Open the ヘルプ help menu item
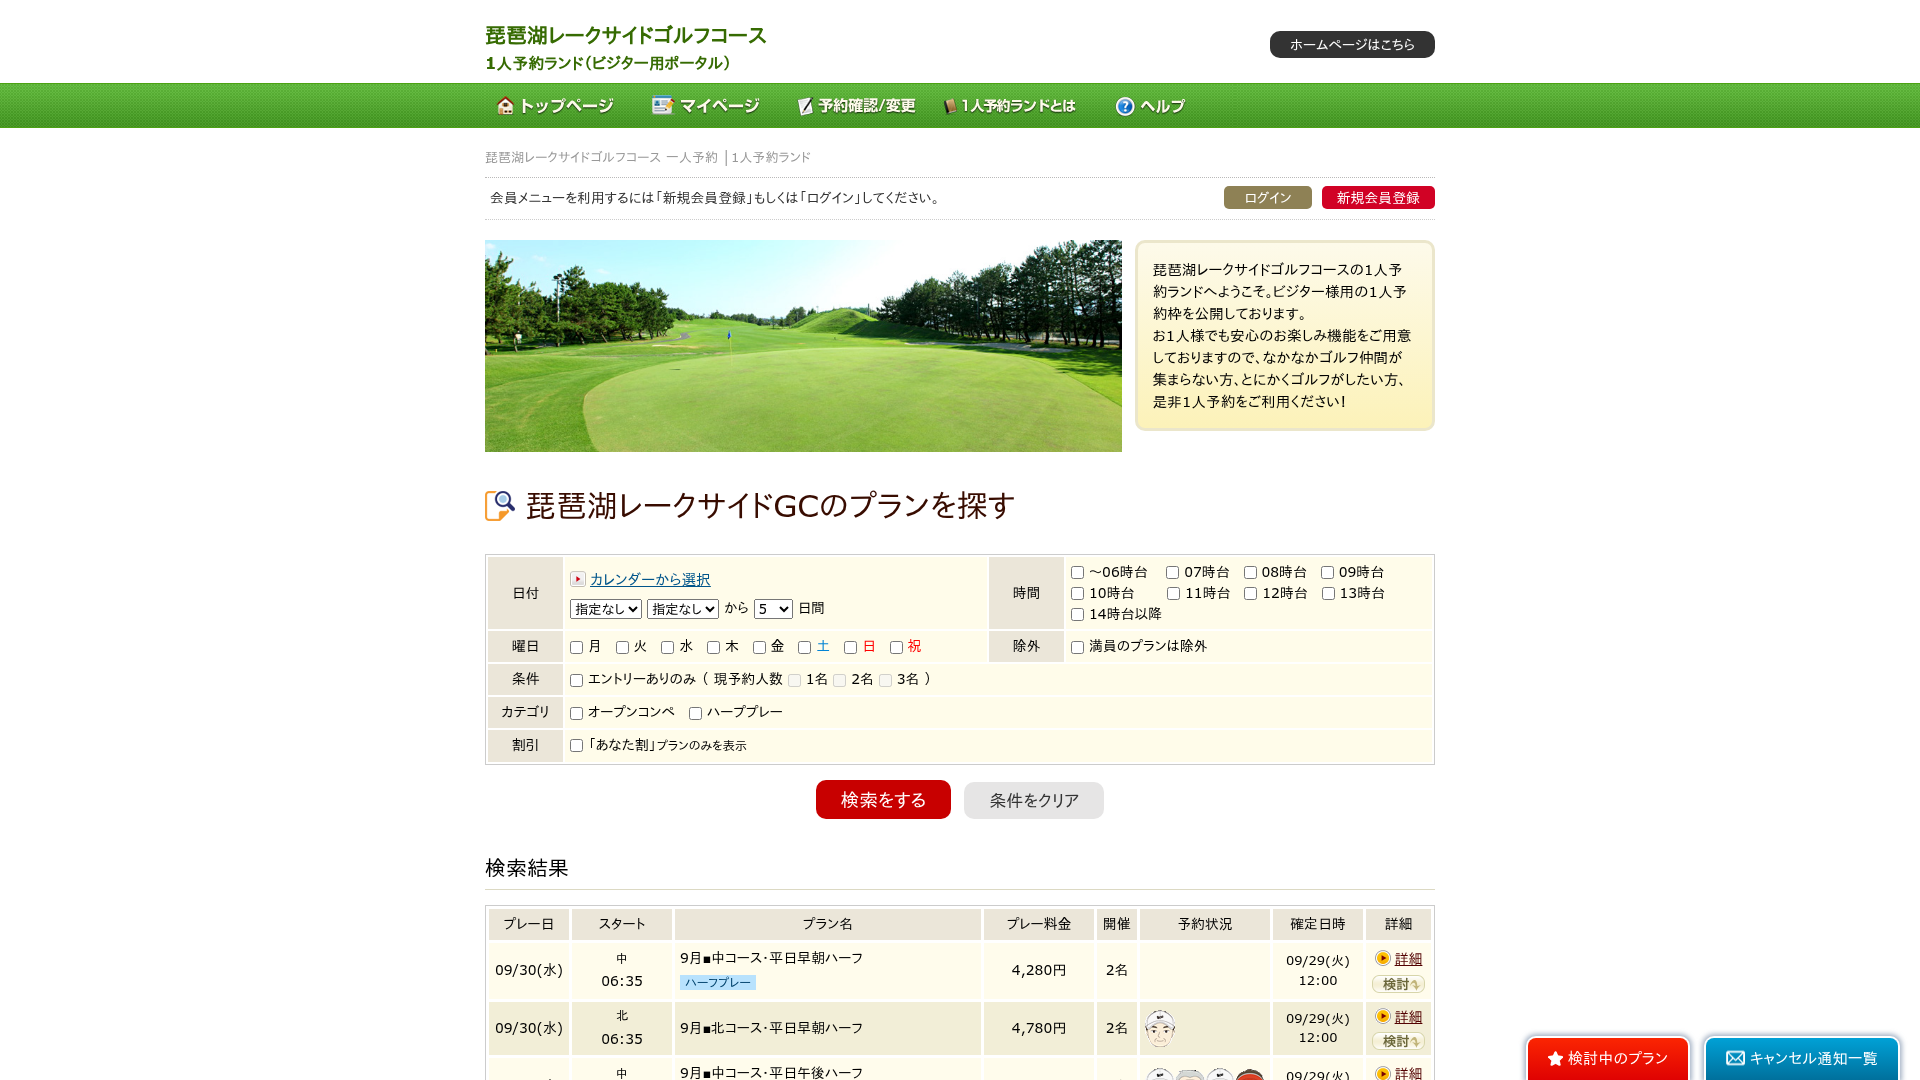The image size is (1920, 1080). 1150,106
